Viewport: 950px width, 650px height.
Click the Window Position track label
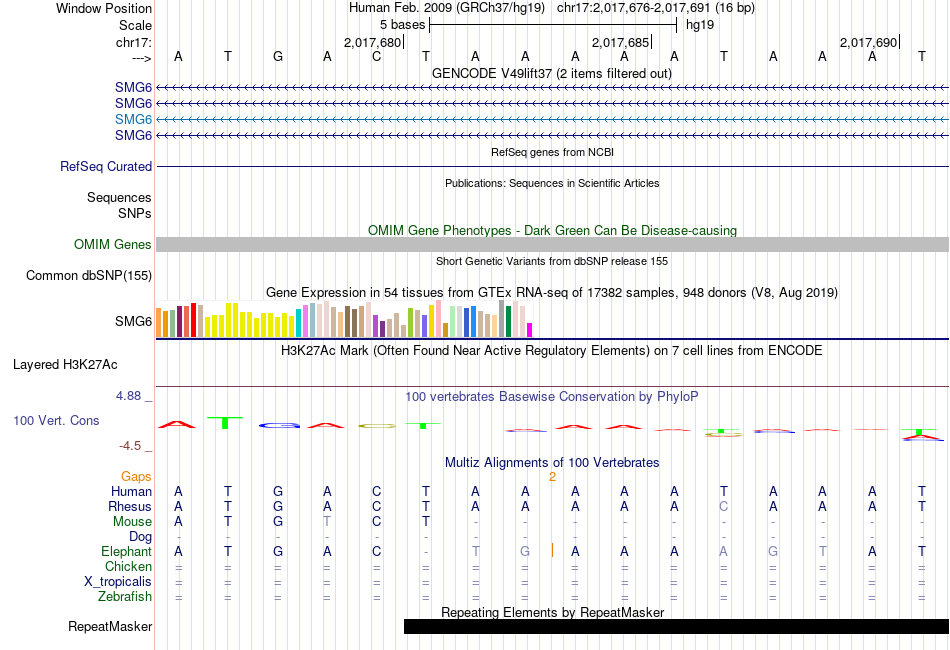(x=104, y=8)
